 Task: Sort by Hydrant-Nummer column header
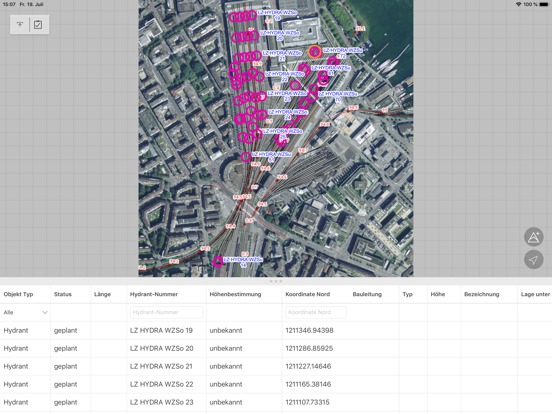(x=154, y=294)
